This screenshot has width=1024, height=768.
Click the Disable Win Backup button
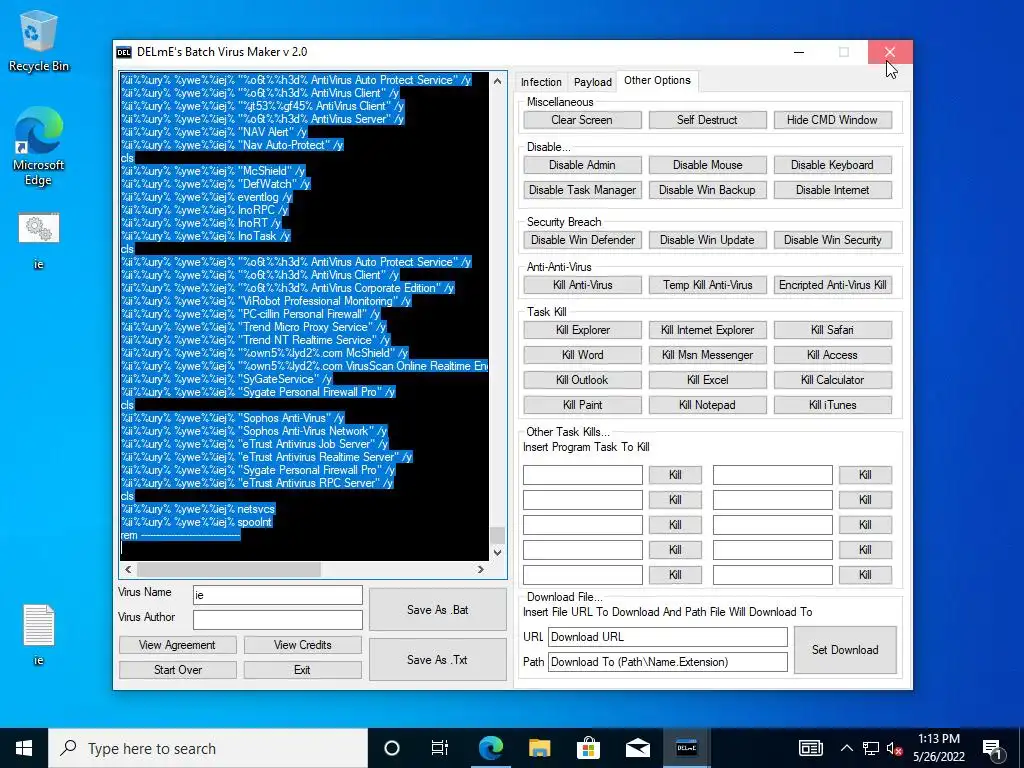(707, 190)
